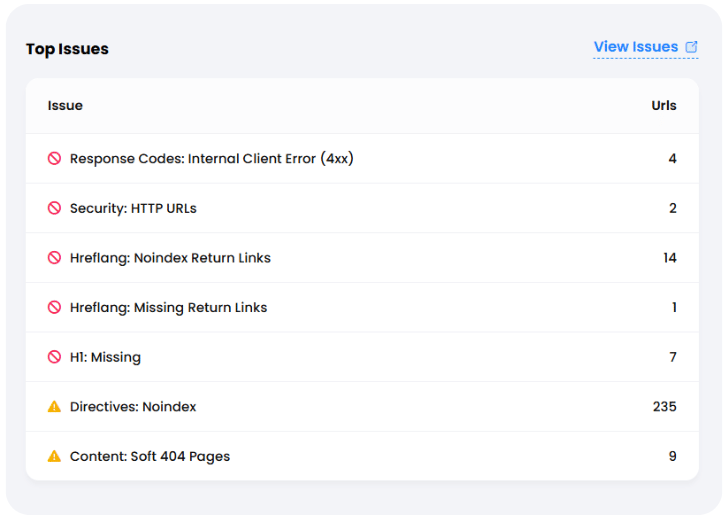Open Response Codes: Internal Client Error (4xx) issue

tap(211, 159)
